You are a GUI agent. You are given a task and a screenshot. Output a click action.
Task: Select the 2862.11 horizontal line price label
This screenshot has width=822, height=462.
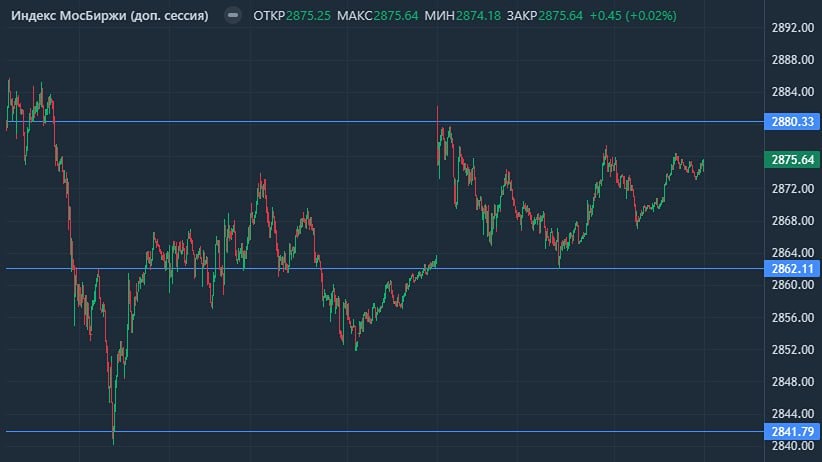pyautogui.click(x=792, y=269)
